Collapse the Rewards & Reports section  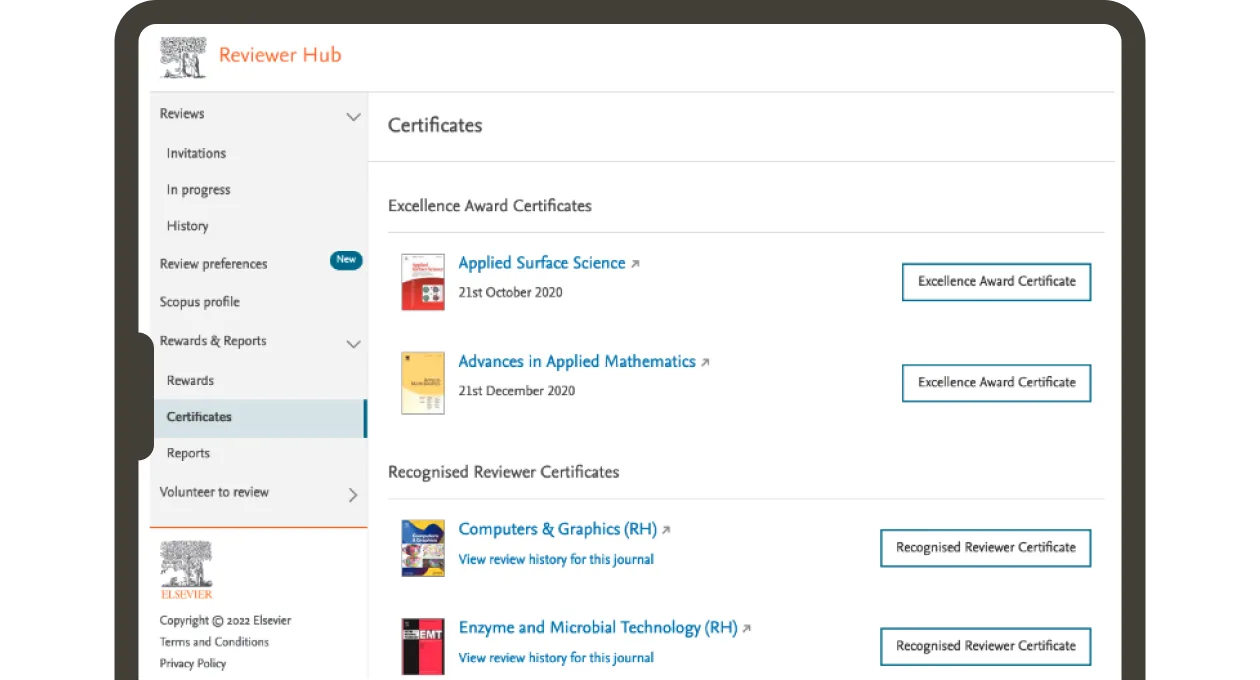tap(353, 343)
